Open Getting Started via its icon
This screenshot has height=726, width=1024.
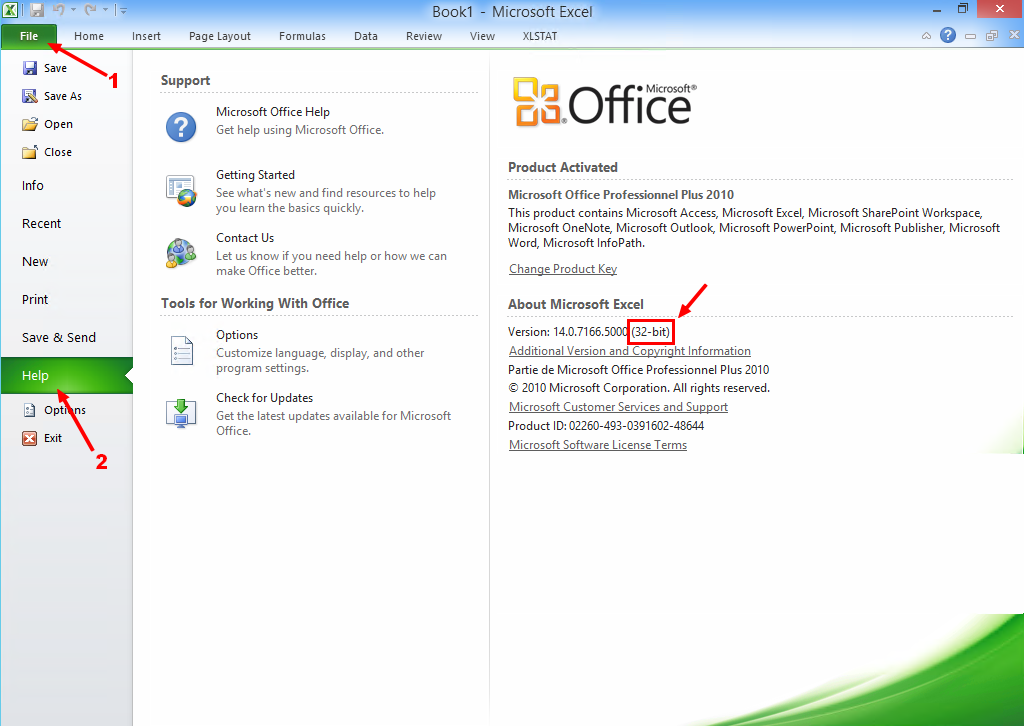click(x=181, y=190)
